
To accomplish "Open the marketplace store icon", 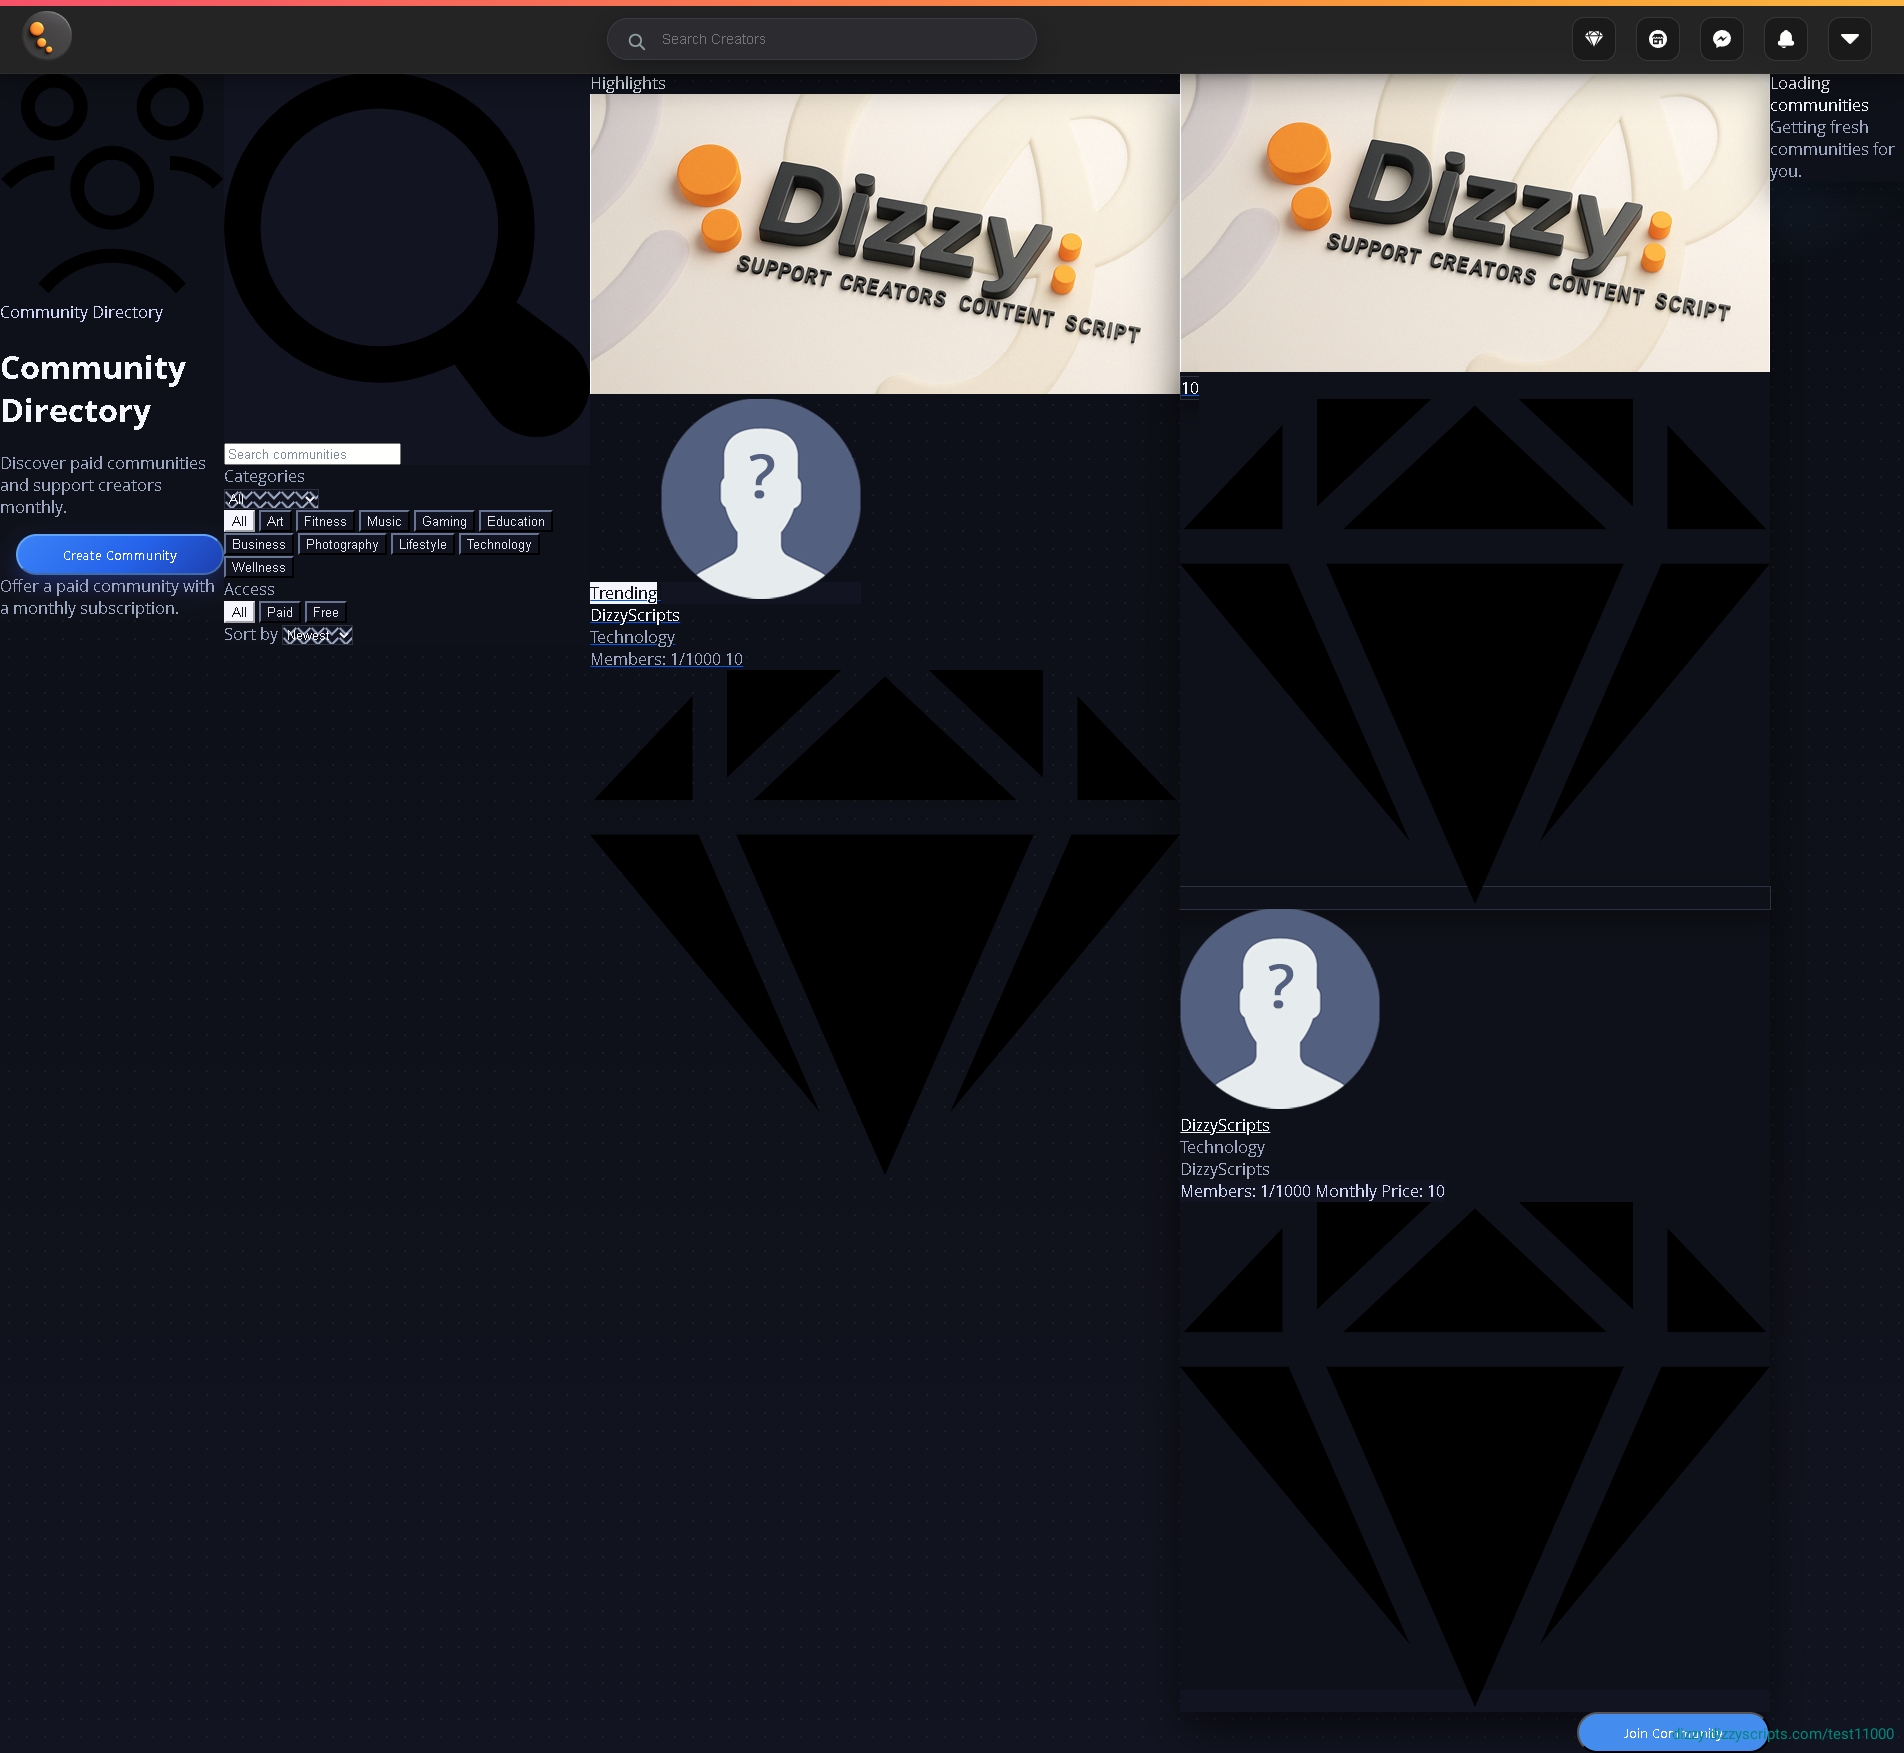I will point(1657,39).
